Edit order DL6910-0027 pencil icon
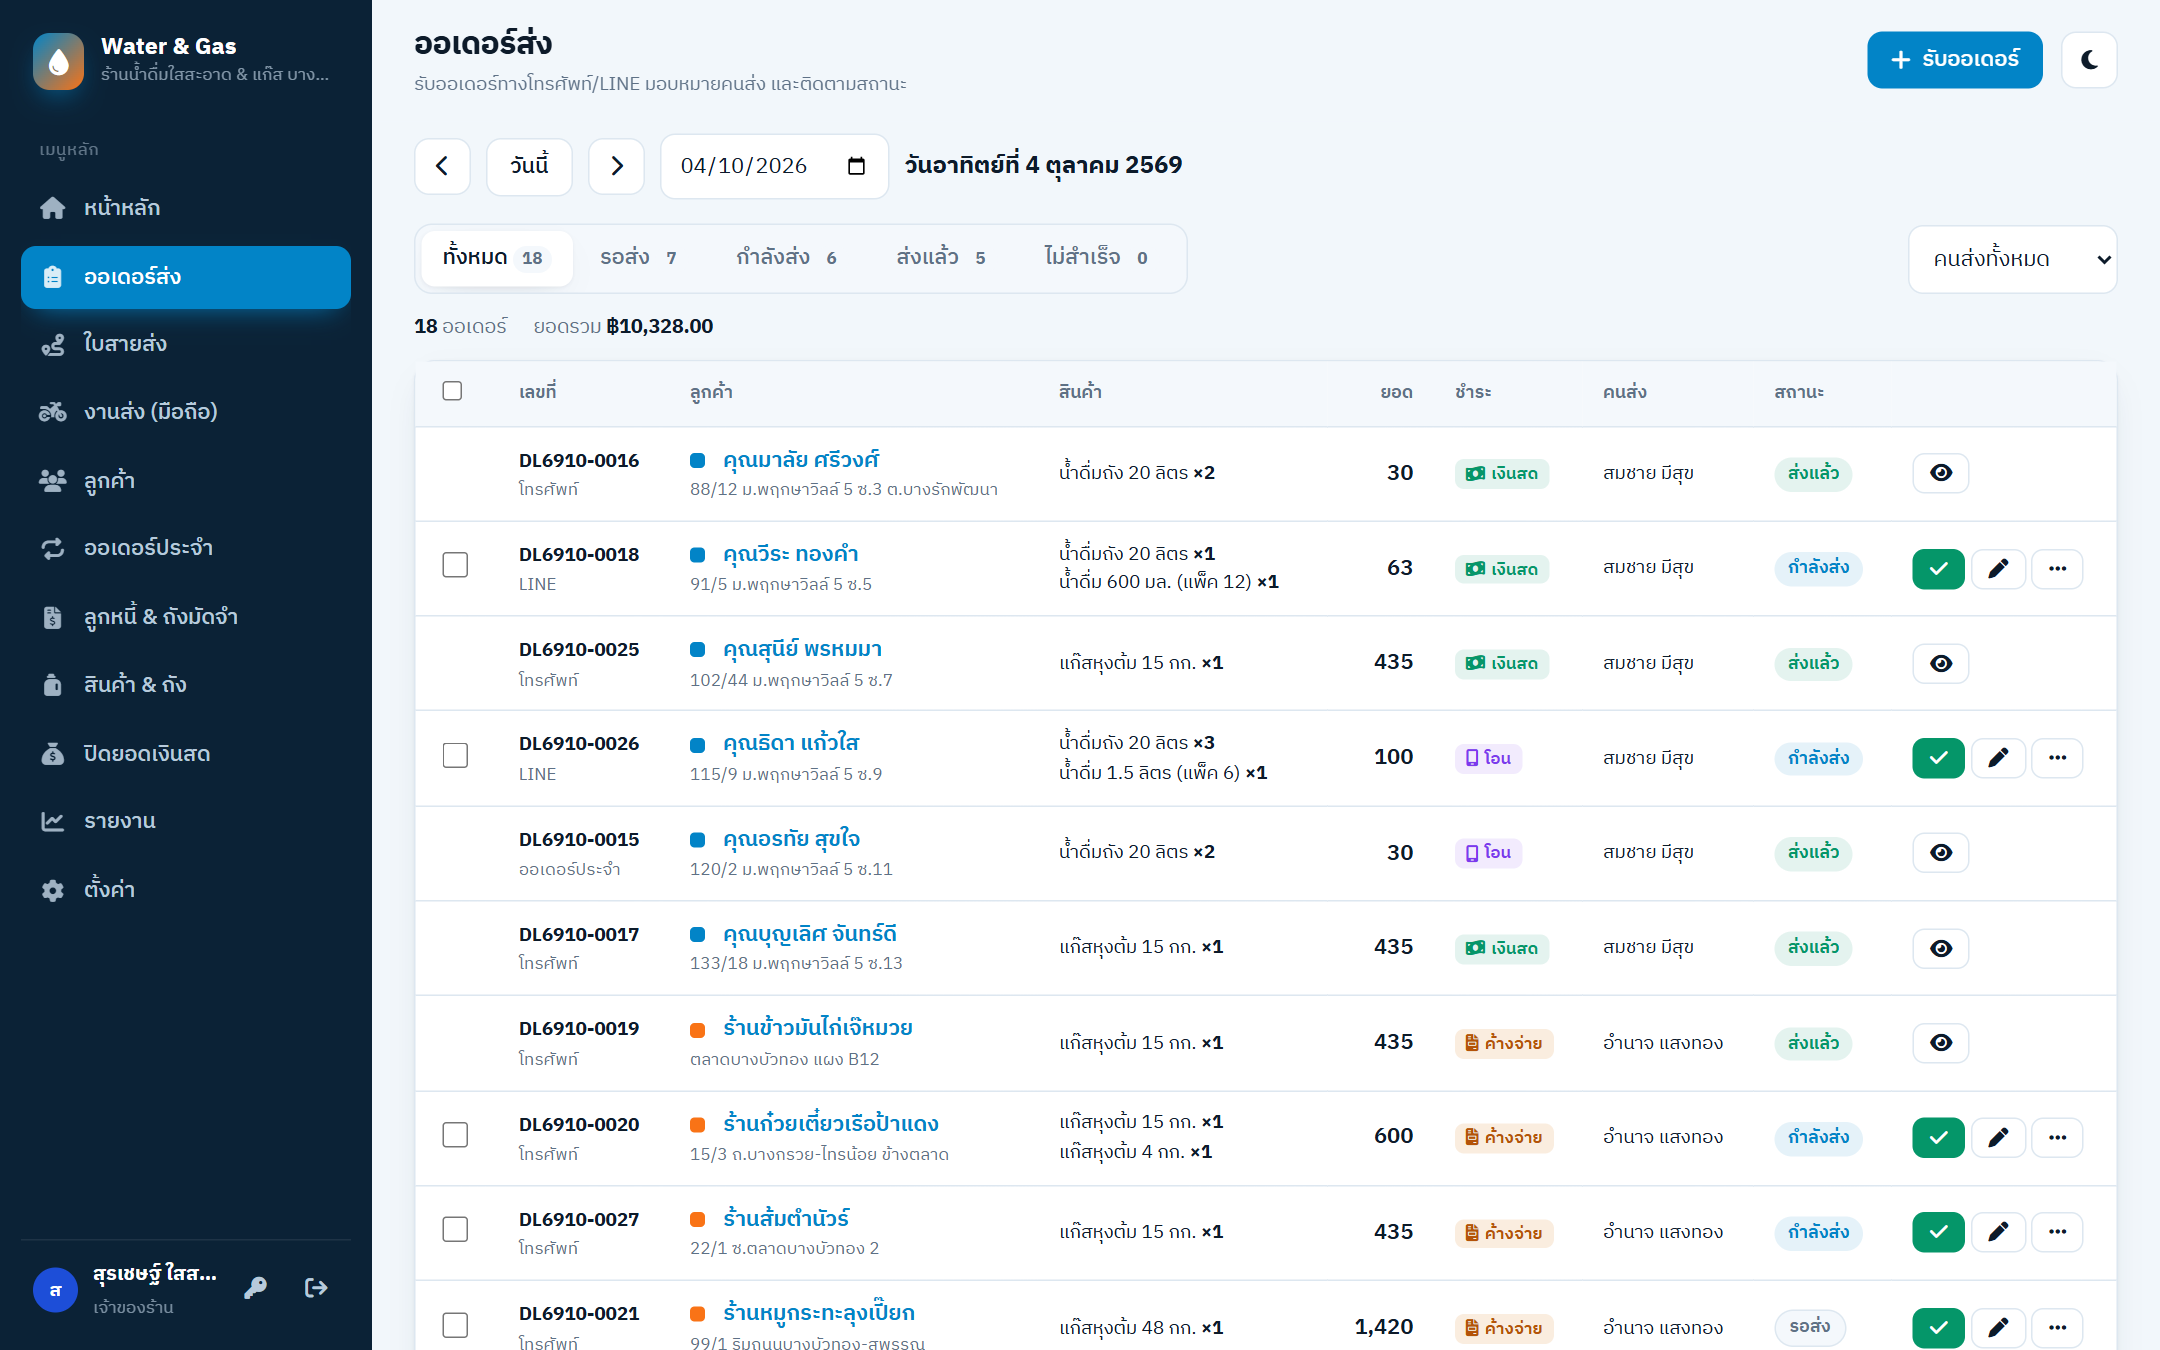2160x1350 pixels. coord(1998,1232)
